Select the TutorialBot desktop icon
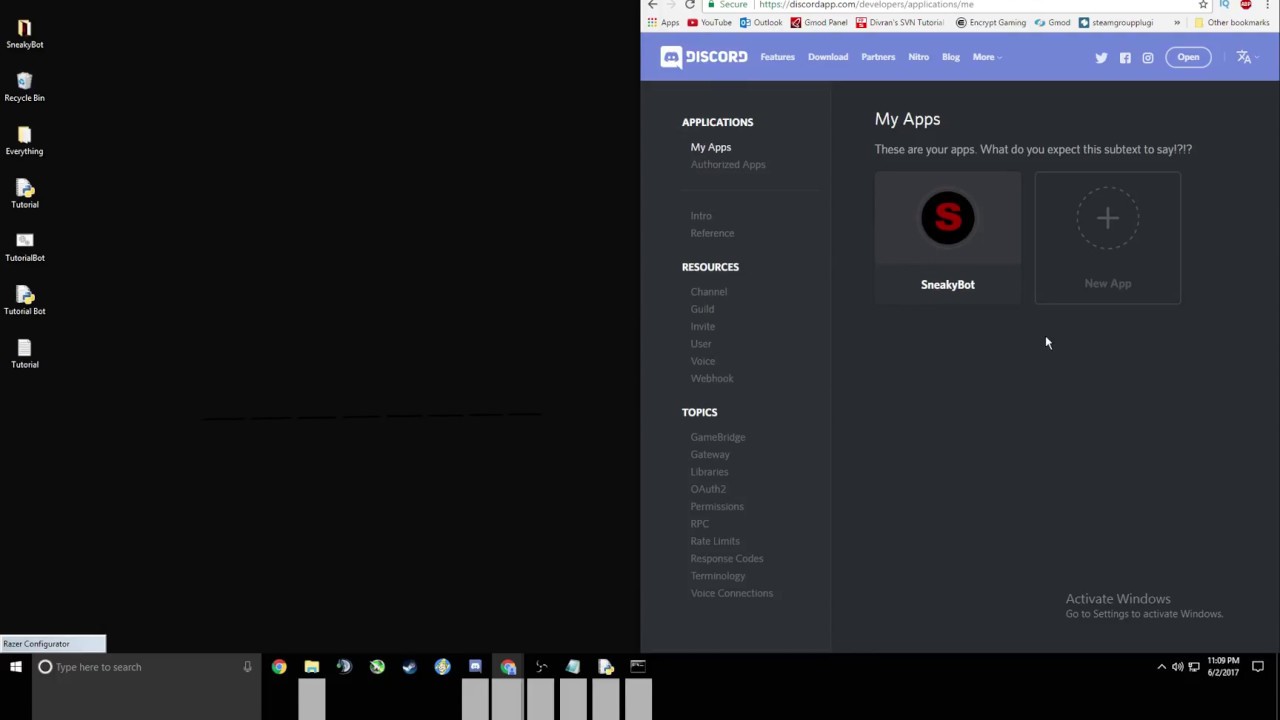The image size is (1280, 720). tap(25, 247)
